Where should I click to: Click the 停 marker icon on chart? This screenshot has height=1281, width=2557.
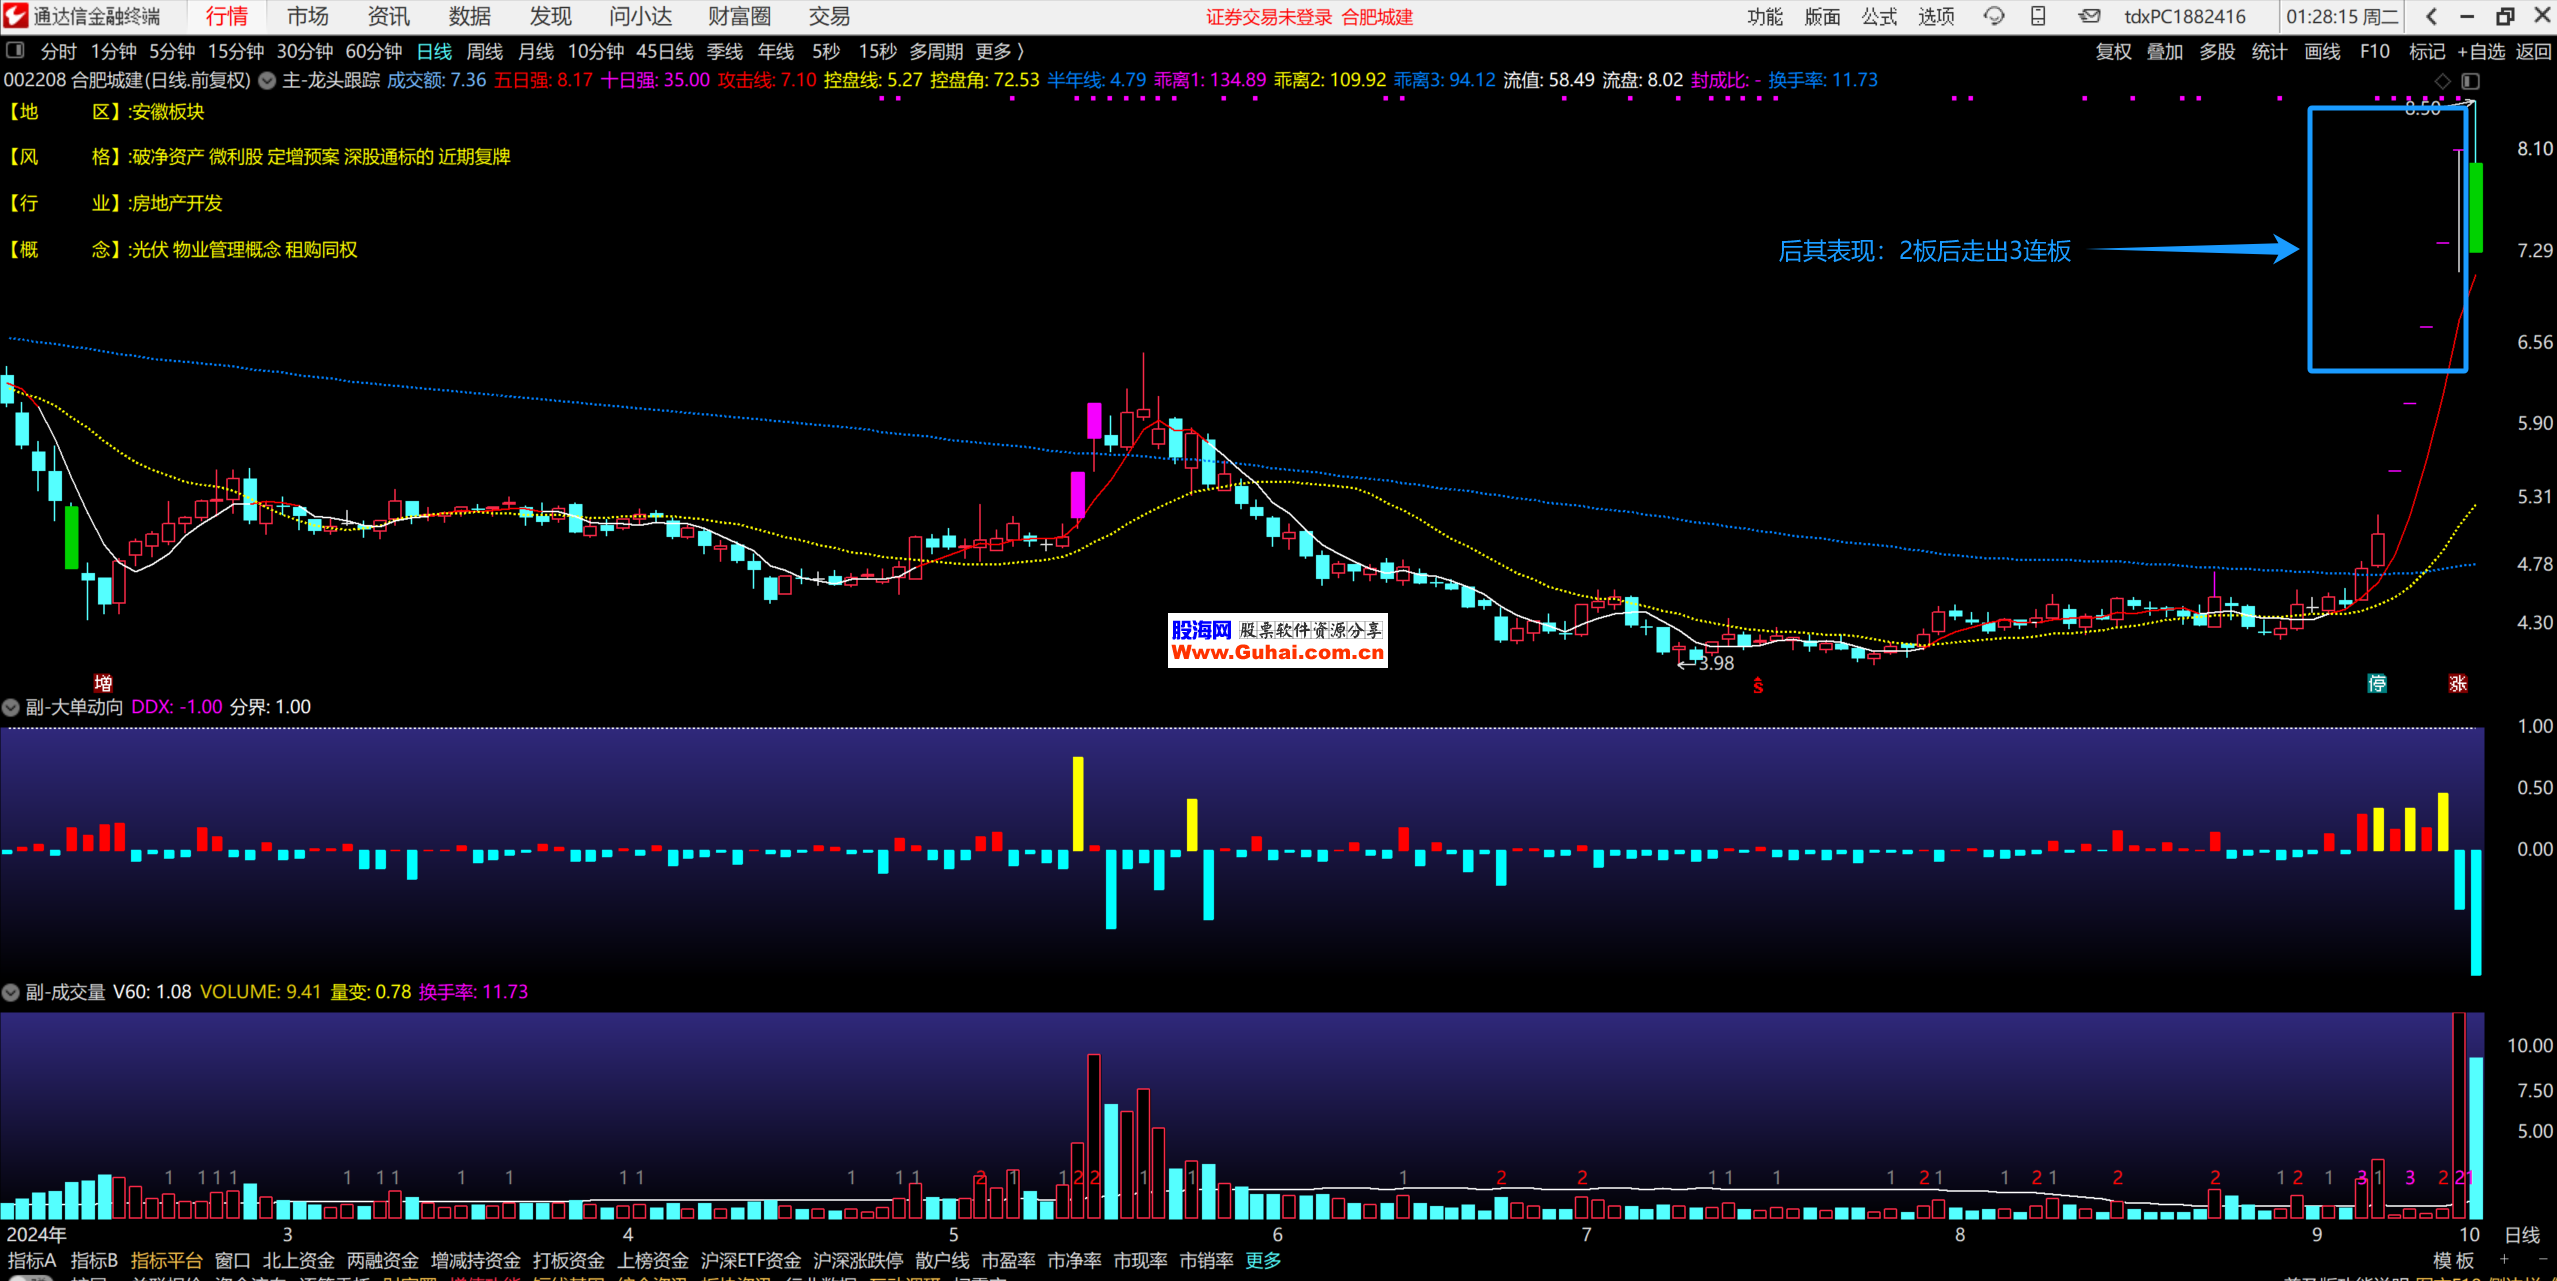tap(2377, 683)
